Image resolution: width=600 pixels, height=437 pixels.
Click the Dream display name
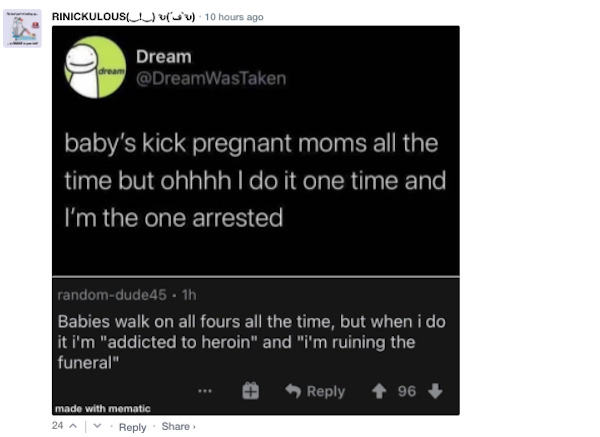(x=171, y=57)
